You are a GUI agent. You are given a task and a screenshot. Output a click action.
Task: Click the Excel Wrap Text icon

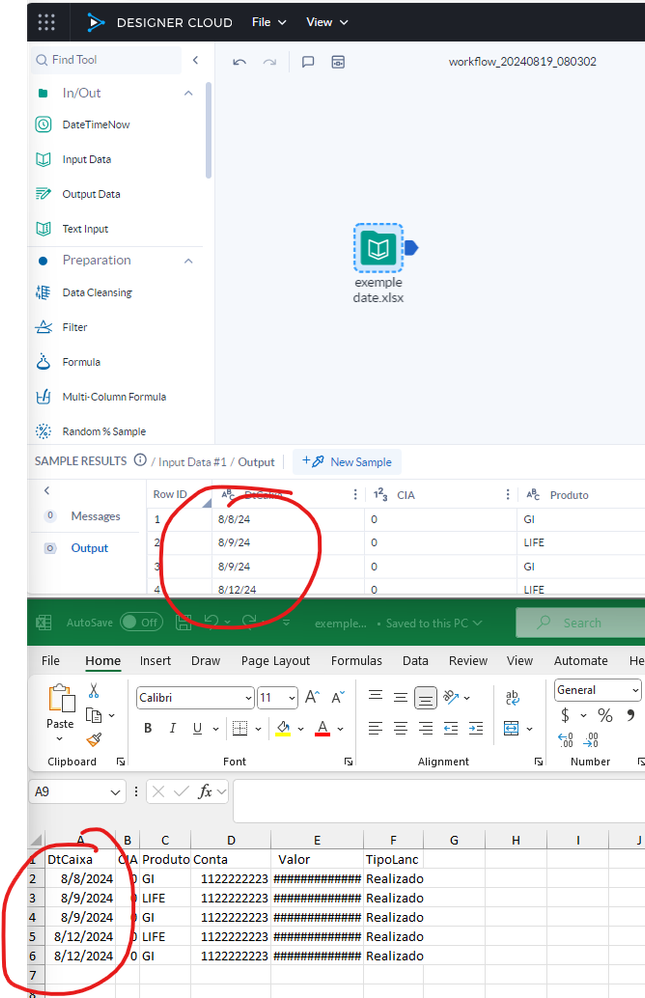coord(512,698)
